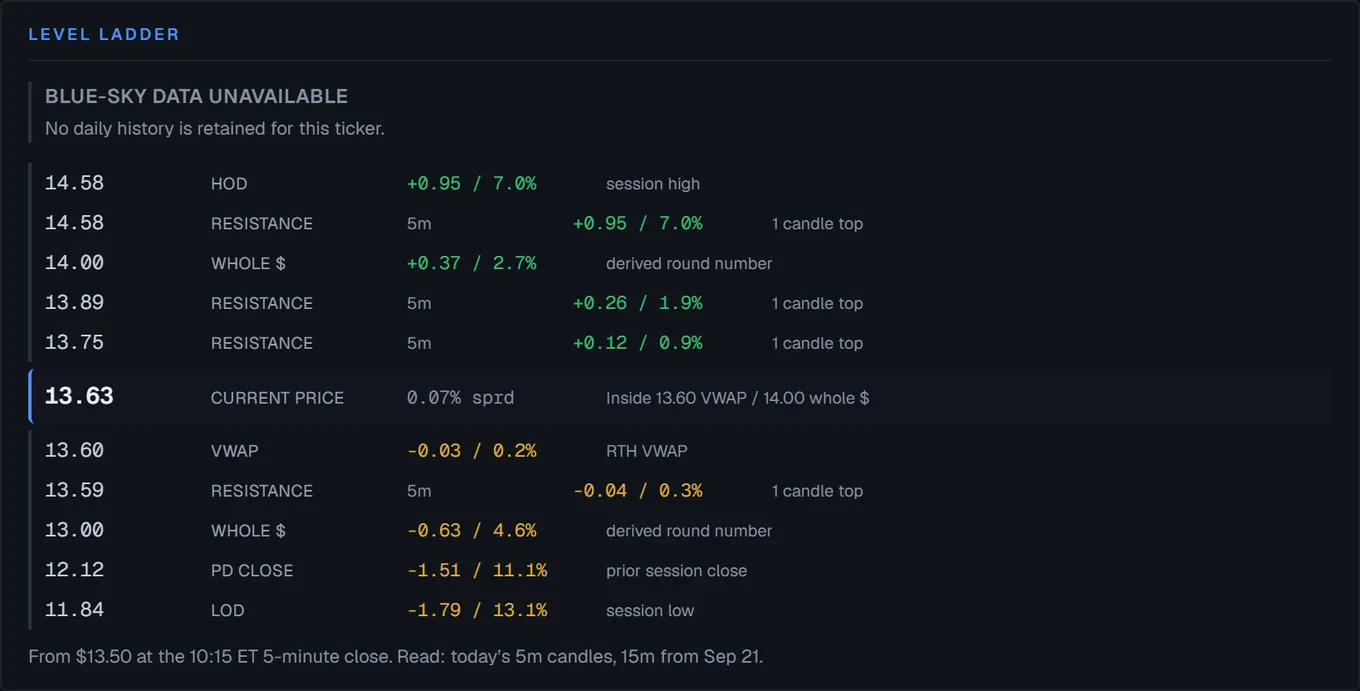Click the CURRENT PRICE label
The image size is (1360, 691).
coord(277,398)
